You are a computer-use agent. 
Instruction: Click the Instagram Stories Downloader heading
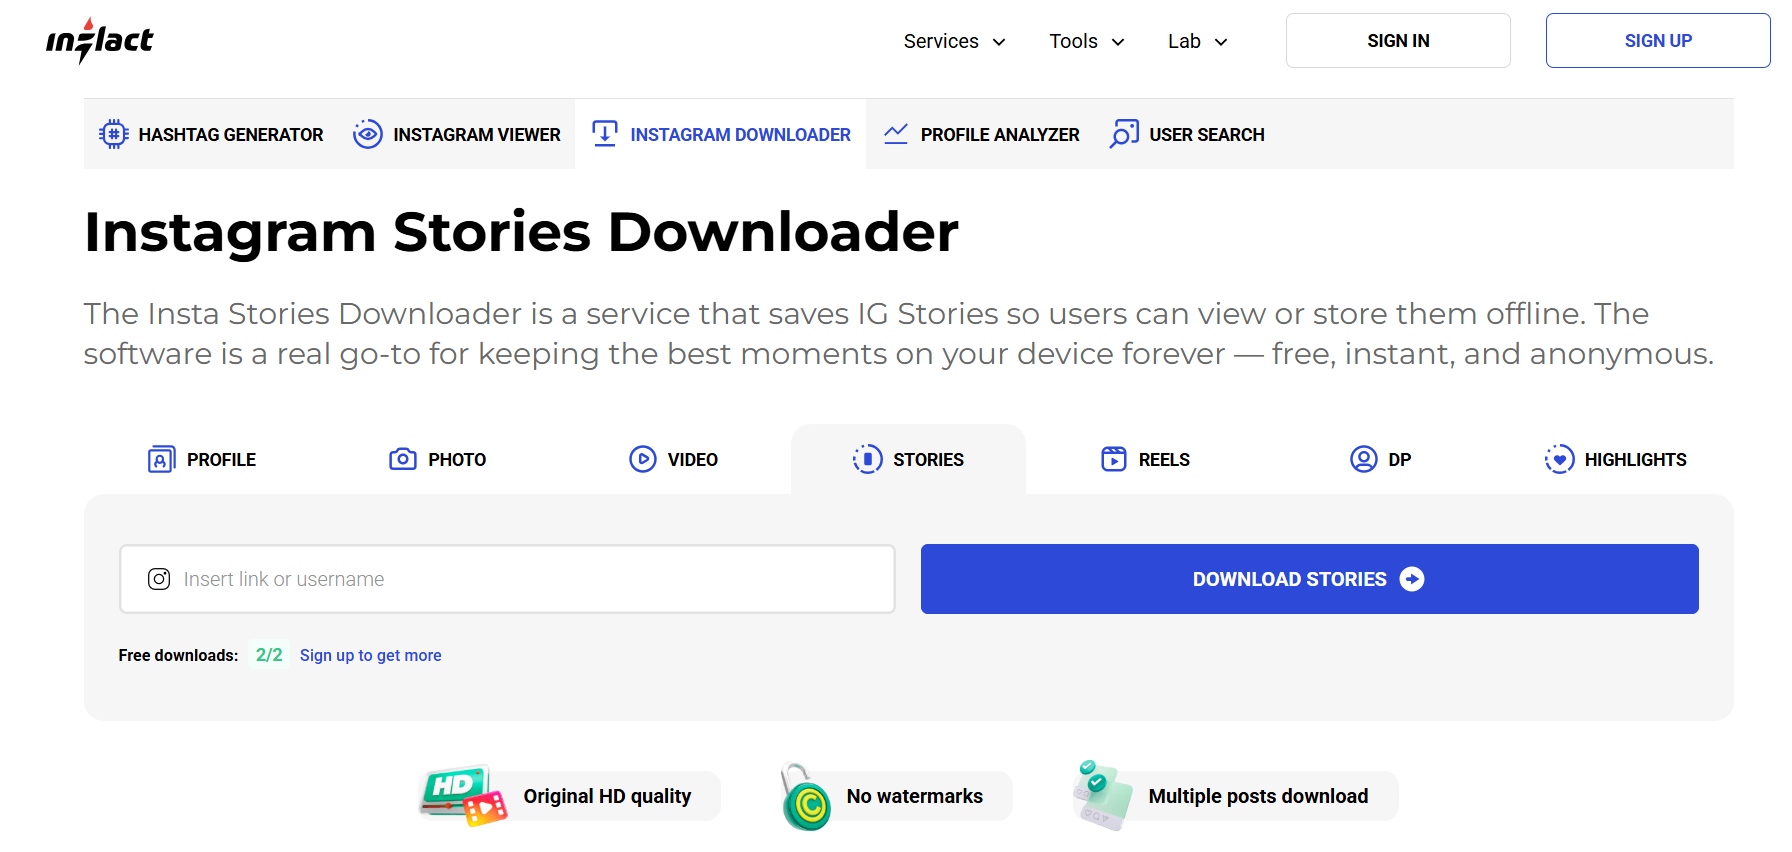tap(521, 232)
